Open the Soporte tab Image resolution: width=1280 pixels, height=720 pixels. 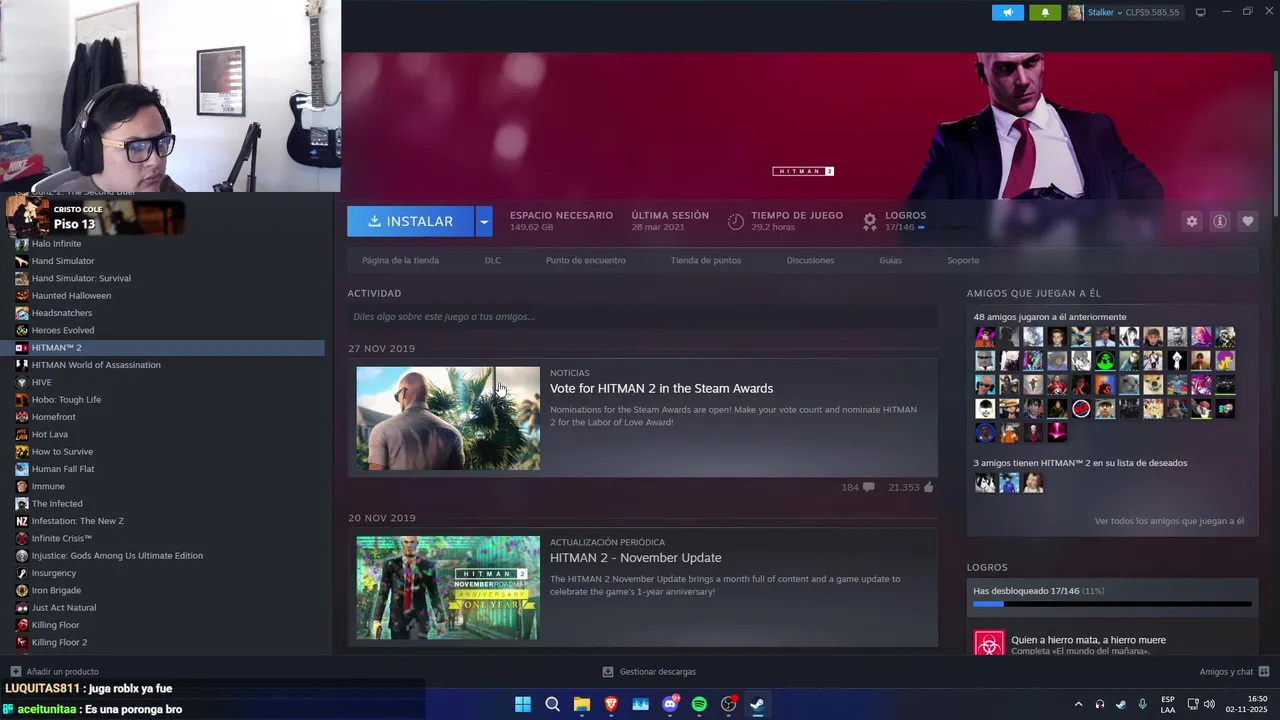[963, 260]
